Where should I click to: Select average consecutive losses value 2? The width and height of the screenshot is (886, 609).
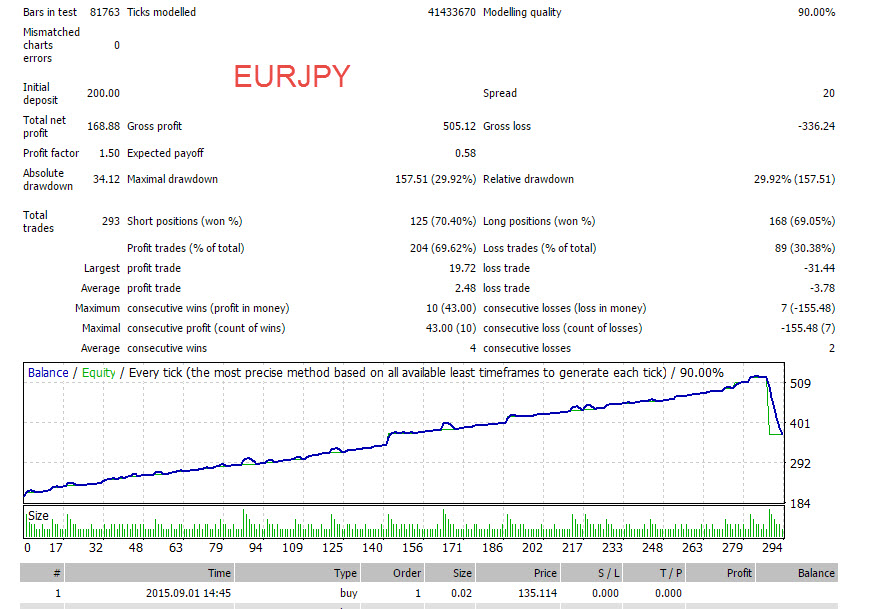point(832,349)
